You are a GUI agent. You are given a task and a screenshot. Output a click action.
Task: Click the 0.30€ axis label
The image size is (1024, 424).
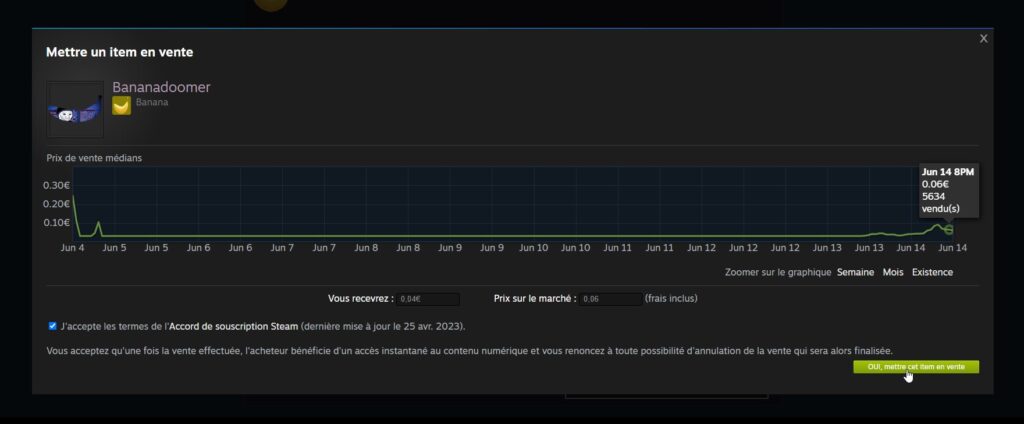click(x=56, y=186)
